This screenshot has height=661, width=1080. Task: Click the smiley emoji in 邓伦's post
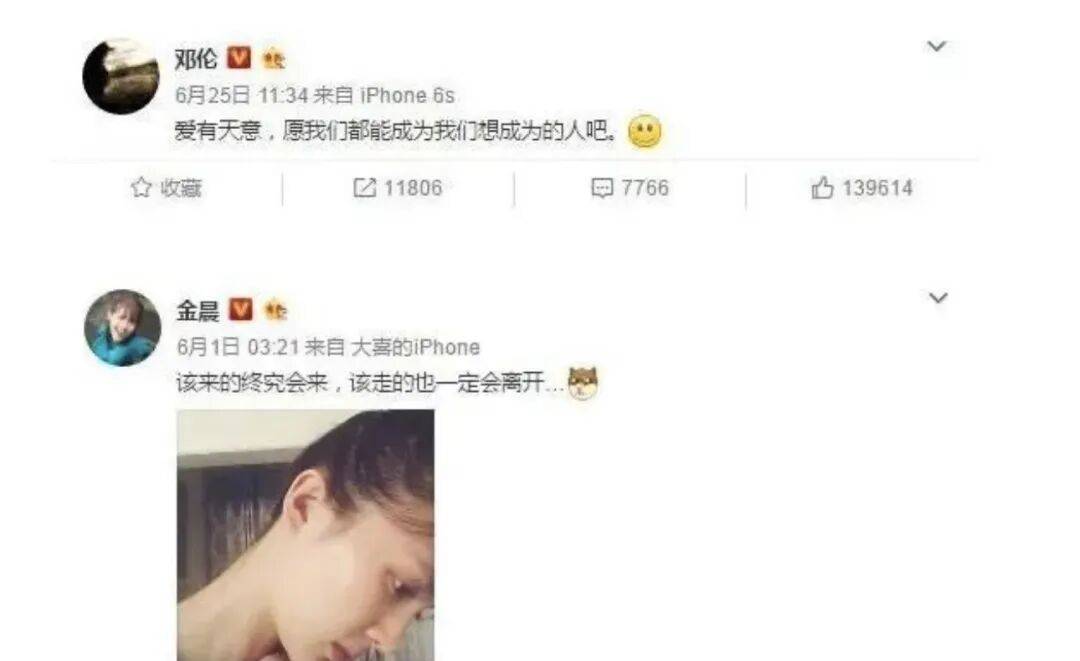(645, 132)
